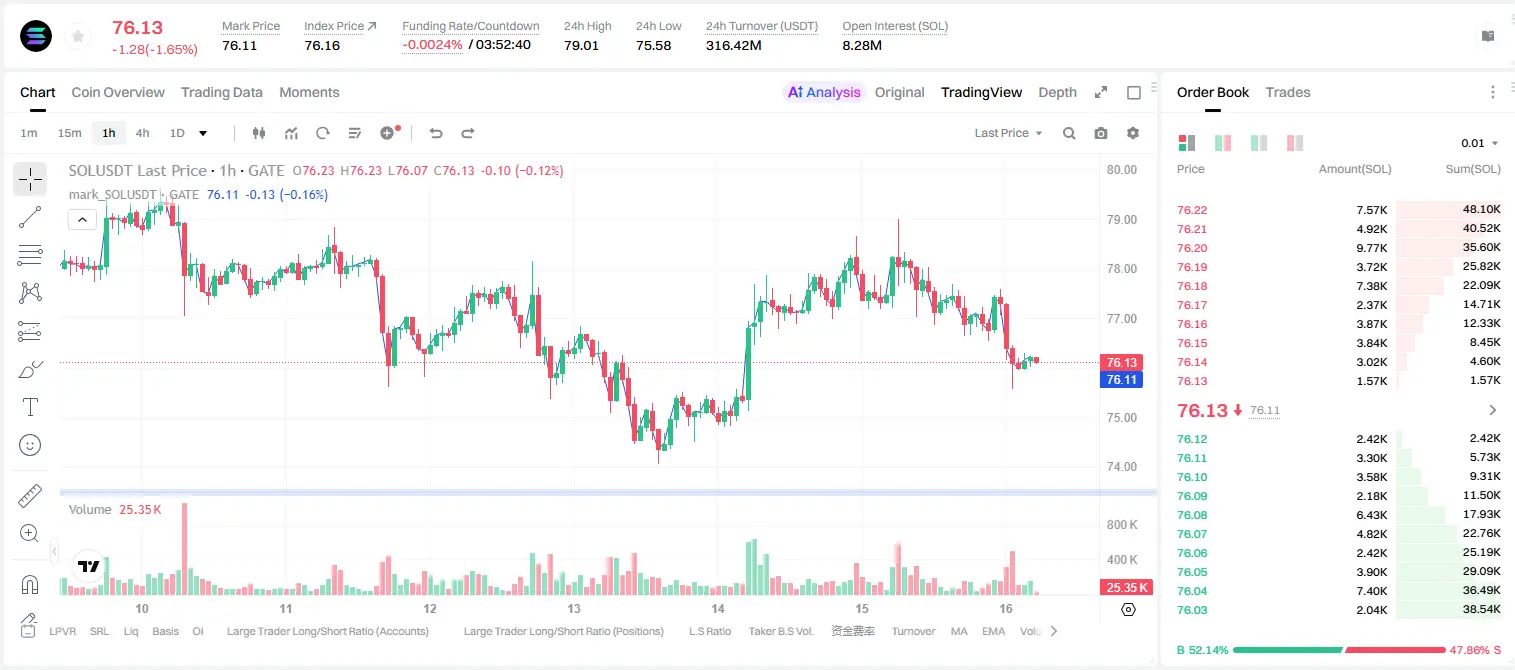Open the Last Price dropdown
Screen dimensions: 1515x670
tap(1009, 133)
